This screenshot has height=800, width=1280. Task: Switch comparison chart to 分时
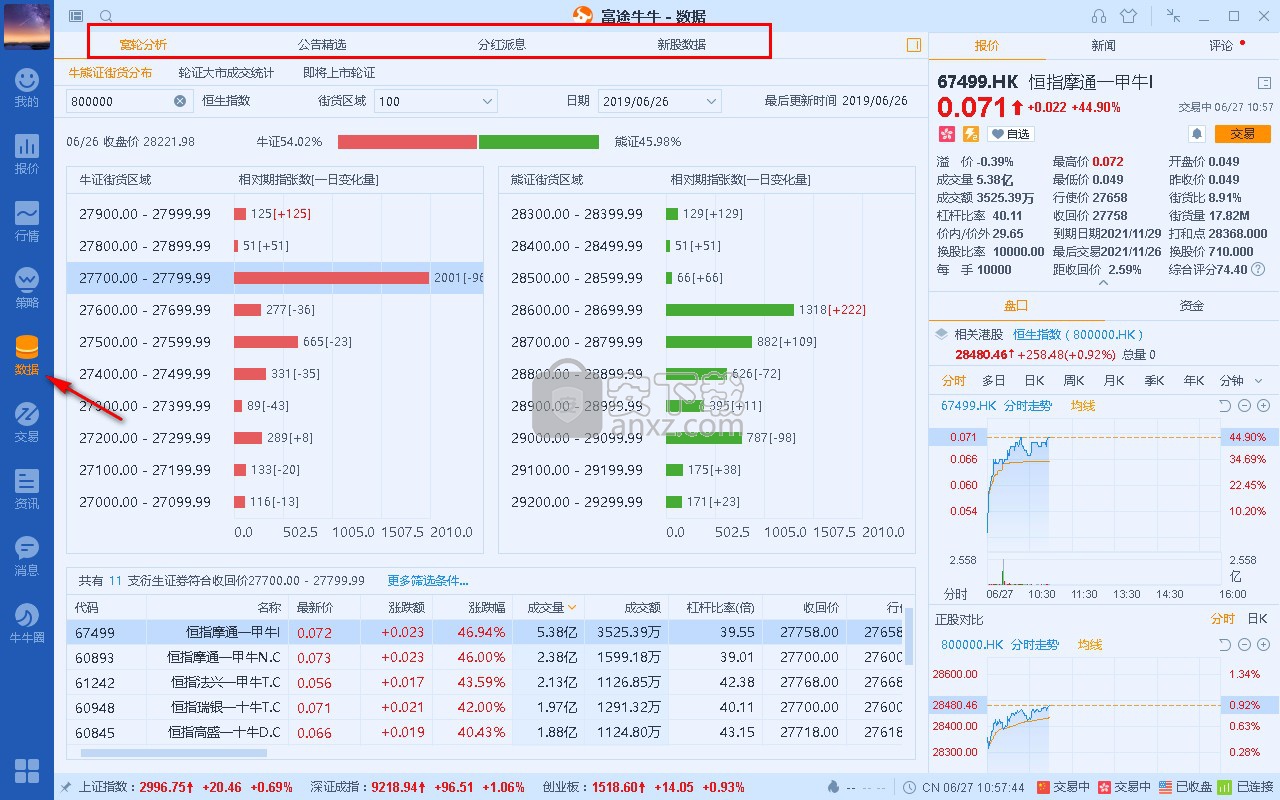pos(1223,619)
